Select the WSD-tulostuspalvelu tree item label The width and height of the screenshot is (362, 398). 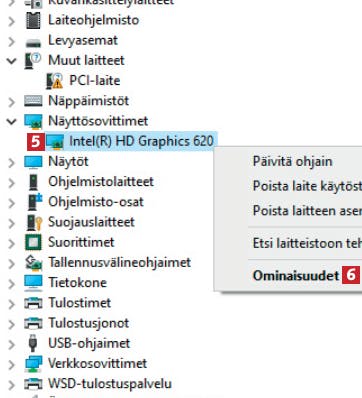pyautogui.click(x=110, y=384)
